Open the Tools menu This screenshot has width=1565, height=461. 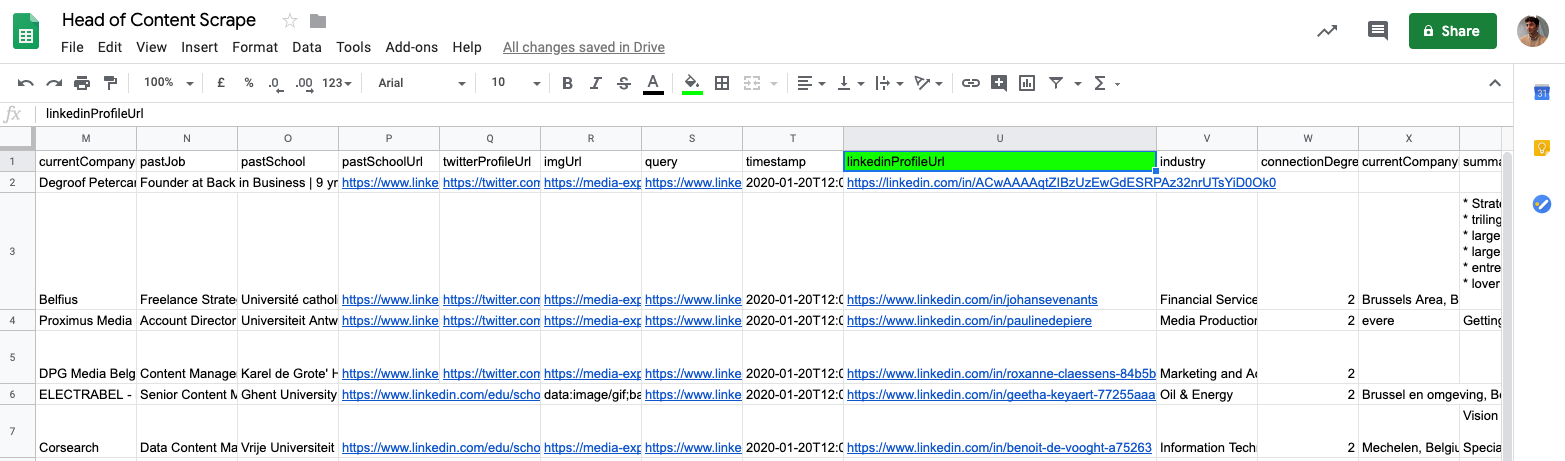(x=354, y=47)
